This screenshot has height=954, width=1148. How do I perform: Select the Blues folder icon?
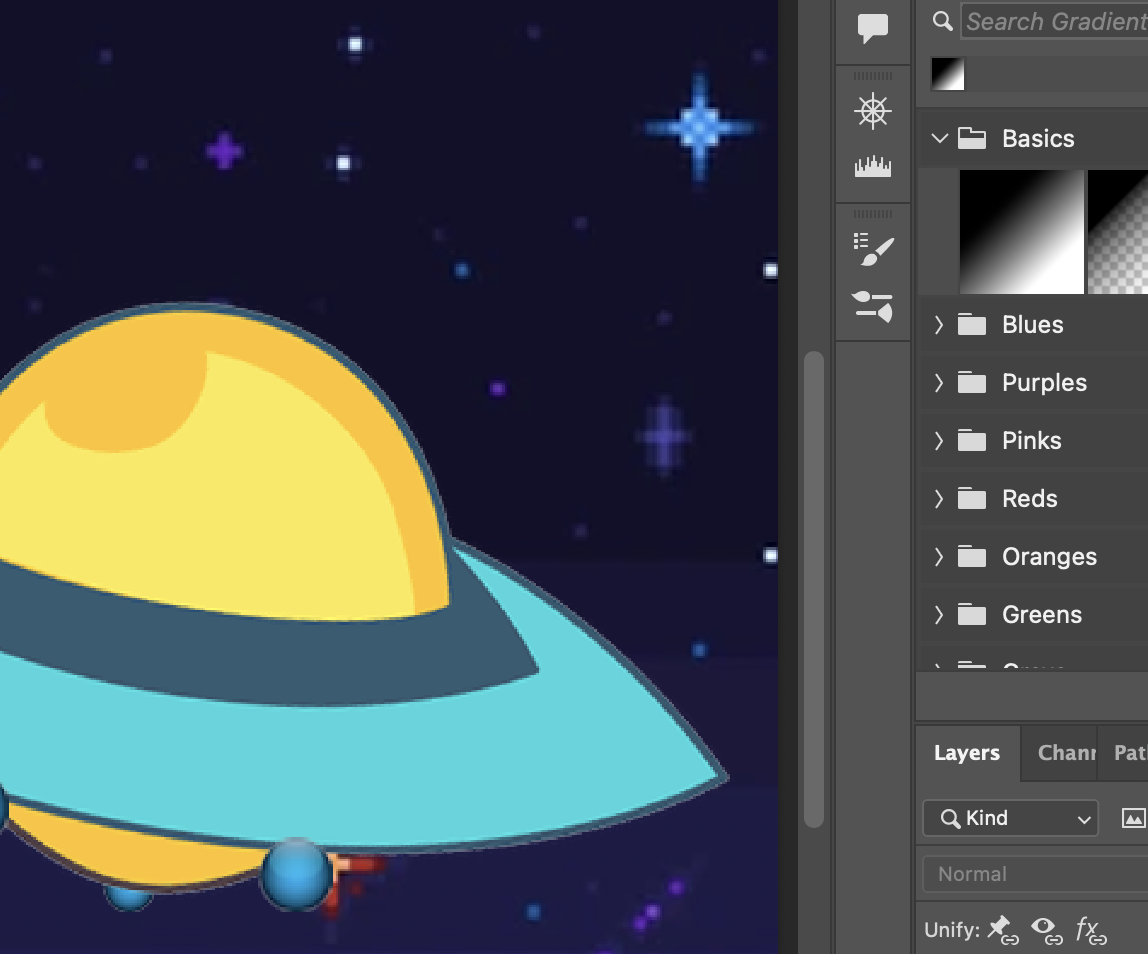[972, 324]
